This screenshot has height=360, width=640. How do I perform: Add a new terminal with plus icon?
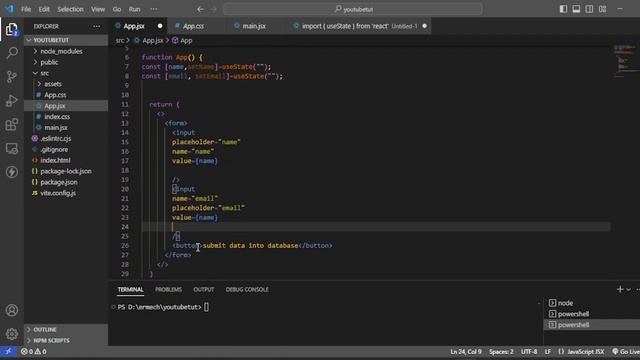point(620,289)
